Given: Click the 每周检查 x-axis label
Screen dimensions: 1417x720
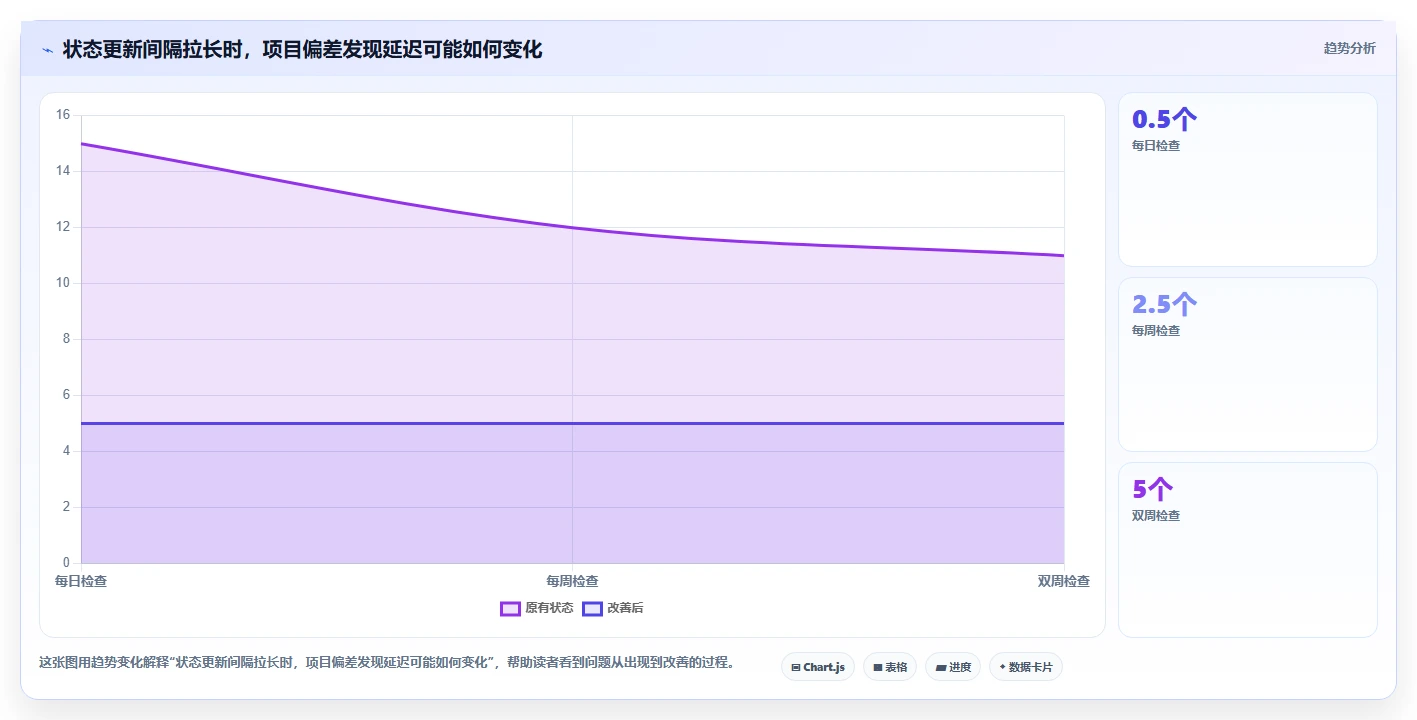Looking at the screenshot, I should tap(572, 581).
